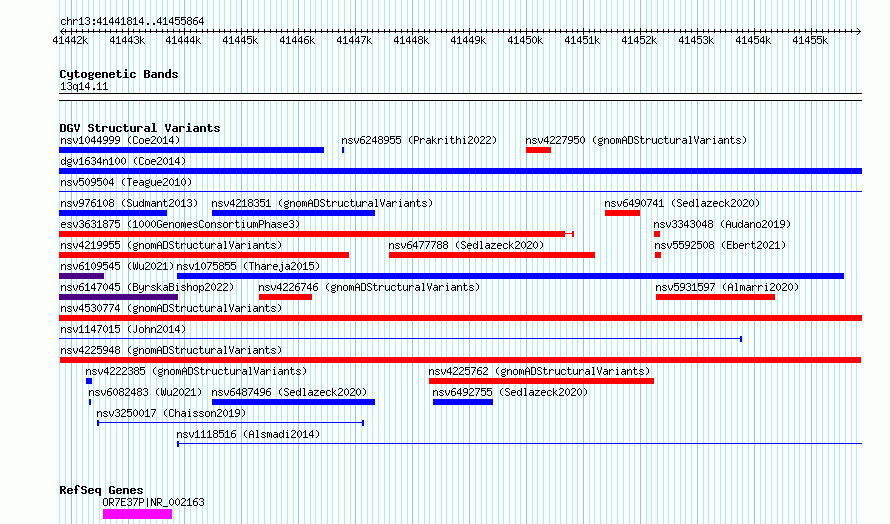This screenshot has width=890, height=524.
Task: Open esv3631875 (1000GenomesConsortiumPhase3) label
Action: (x=180, y=224)
